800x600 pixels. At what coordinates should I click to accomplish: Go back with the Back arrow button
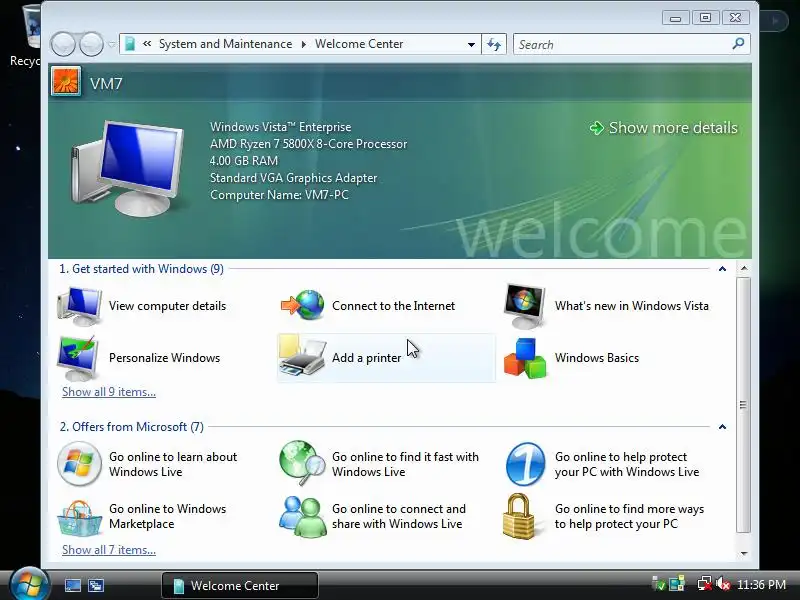click(x=63, y=44)
